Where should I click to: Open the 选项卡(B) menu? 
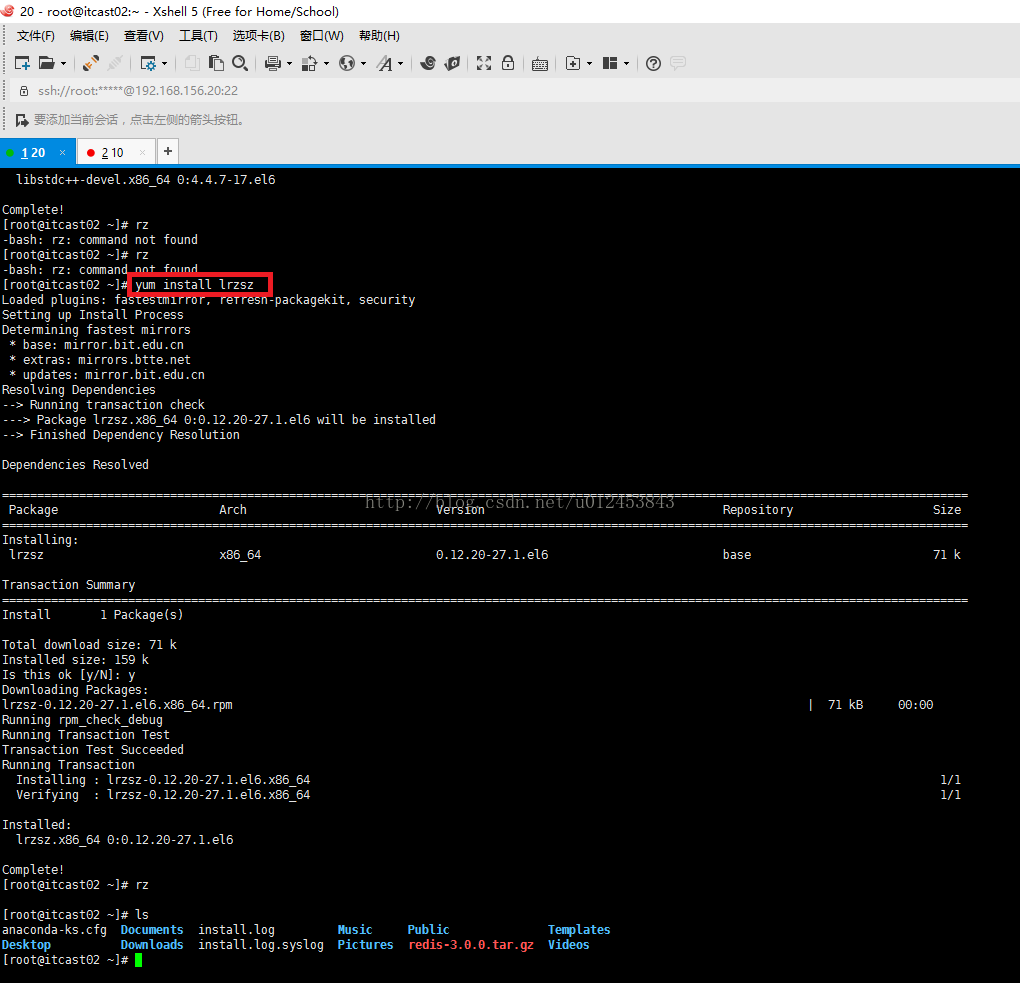[259, 36]
